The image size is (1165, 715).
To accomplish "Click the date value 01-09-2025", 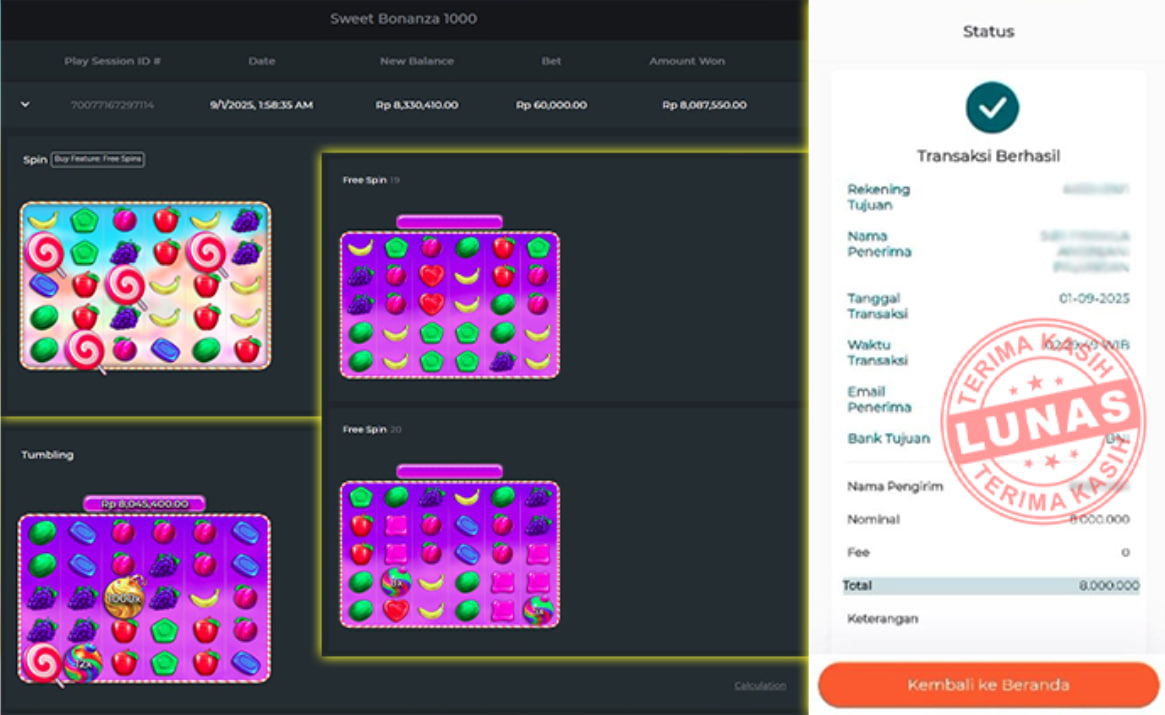I will coord(1094,298).
